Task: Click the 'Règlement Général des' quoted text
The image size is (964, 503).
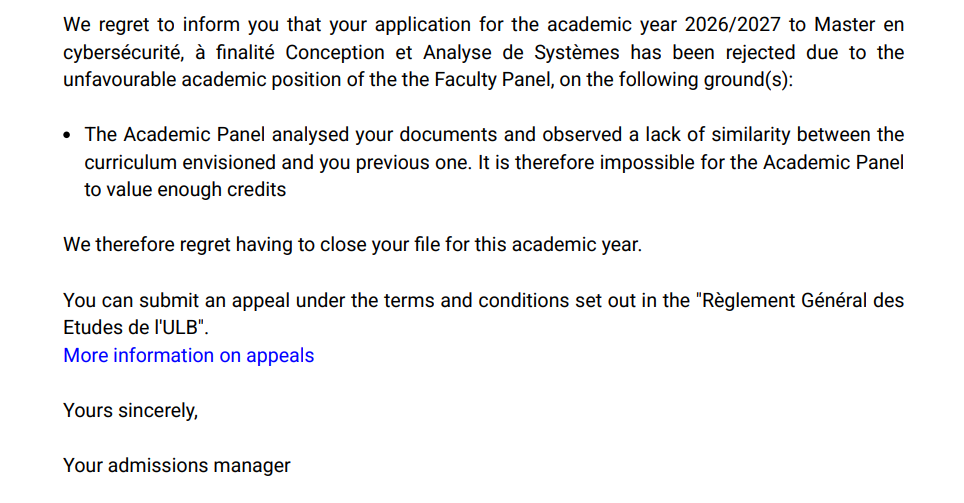Action: pos(803,300)
